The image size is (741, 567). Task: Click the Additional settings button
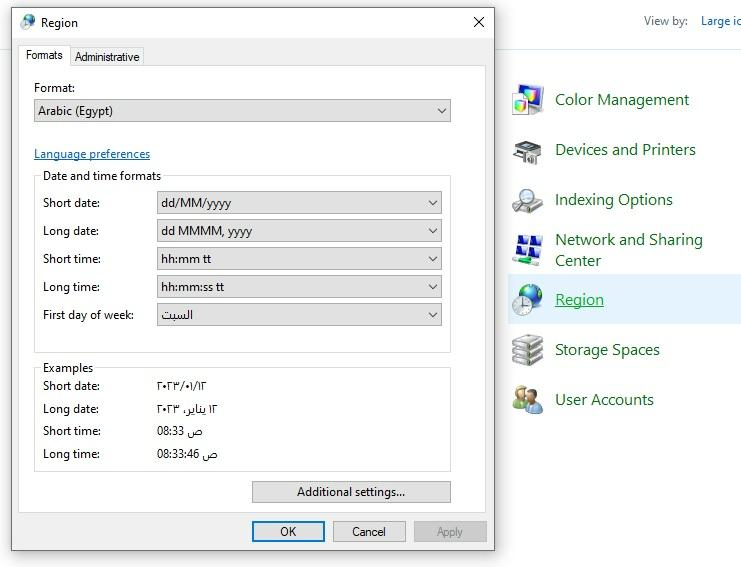[x=351, y=492]
